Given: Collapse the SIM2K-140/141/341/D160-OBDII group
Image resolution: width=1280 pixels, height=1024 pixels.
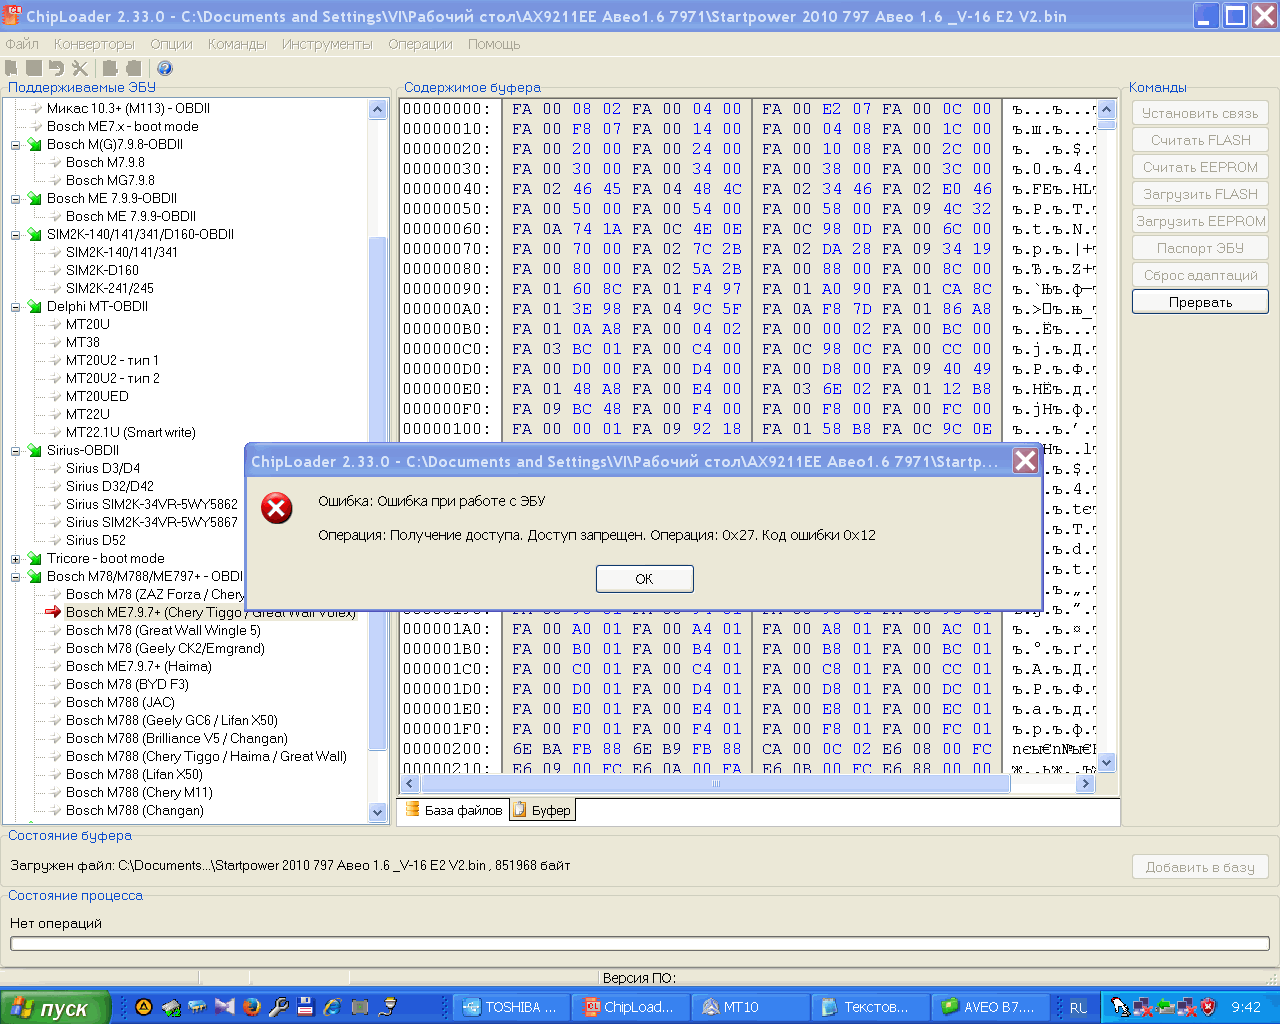Looking at the screenshot, I should pos(16,235).
